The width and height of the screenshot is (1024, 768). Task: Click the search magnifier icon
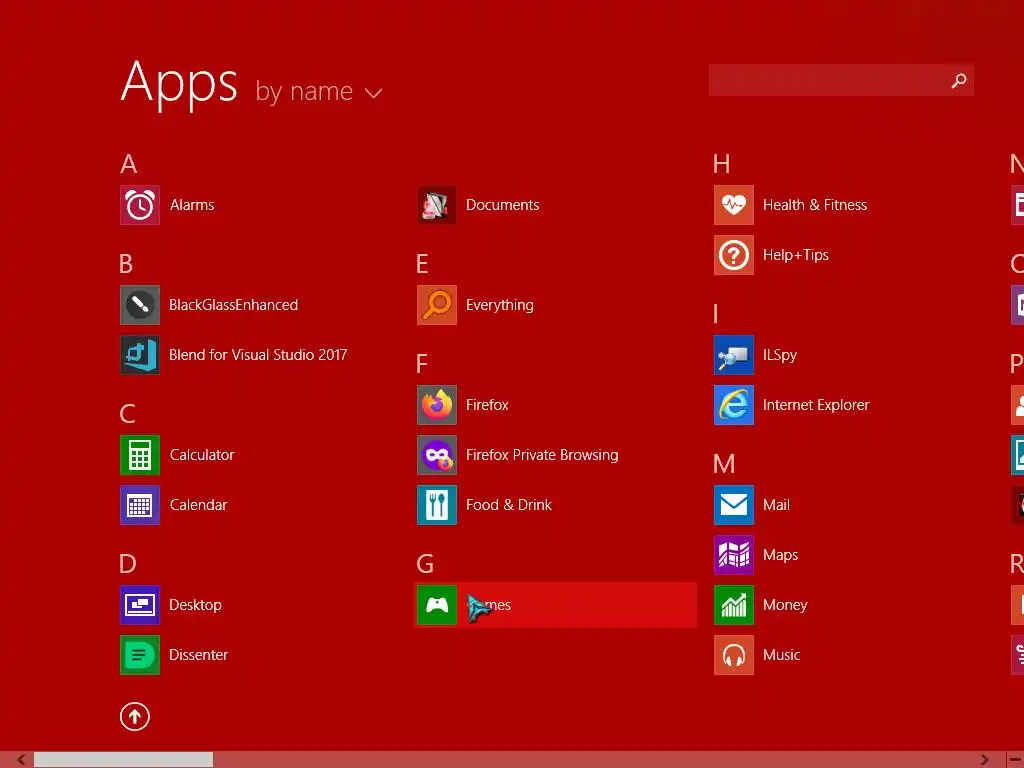tap(959, 80)
